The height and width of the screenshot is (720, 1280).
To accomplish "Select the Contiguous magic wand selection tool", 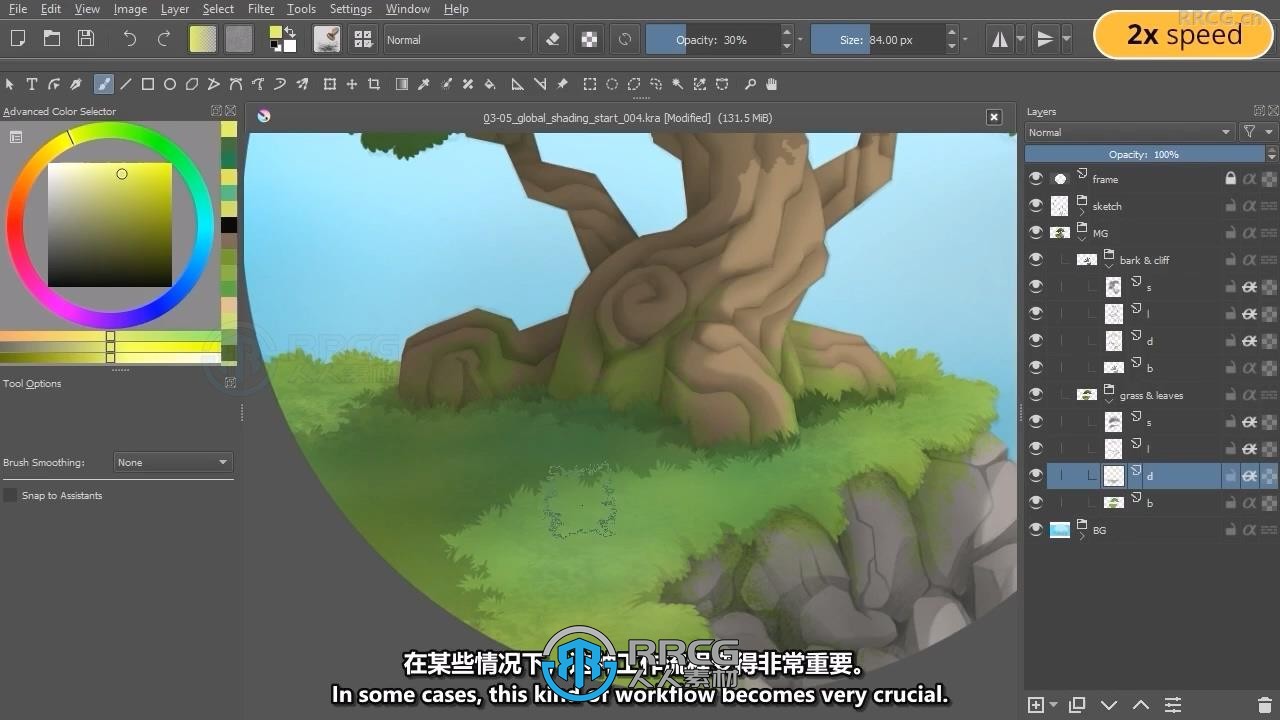I will click(678, 84).
